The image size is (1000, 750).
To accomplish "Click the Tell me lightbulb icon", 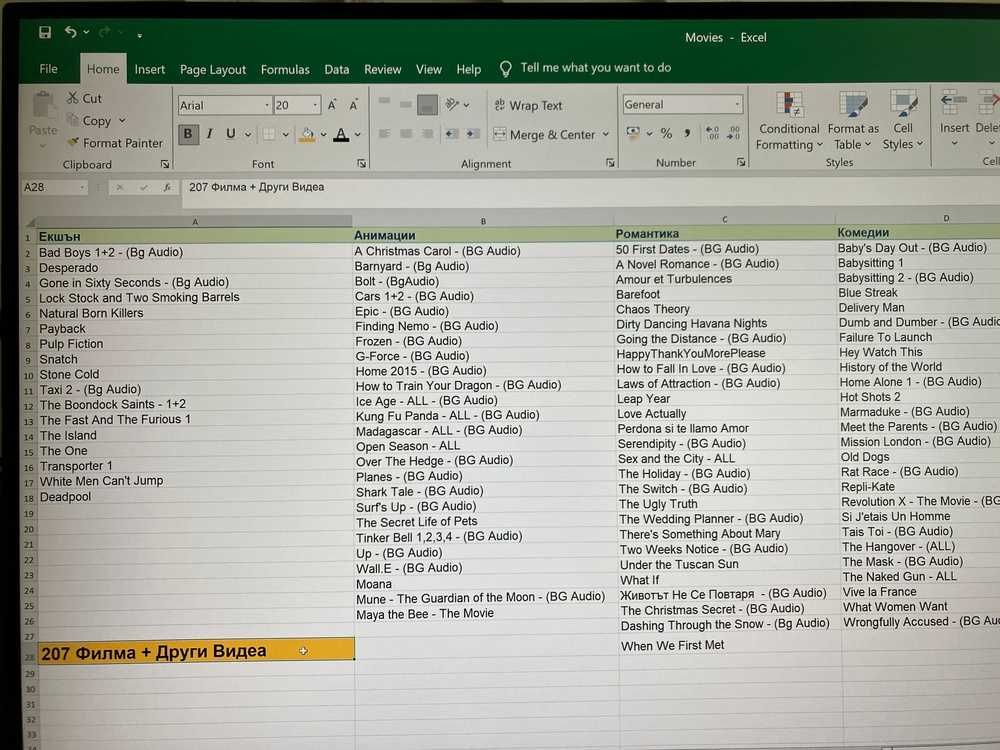I will [505, 68].
